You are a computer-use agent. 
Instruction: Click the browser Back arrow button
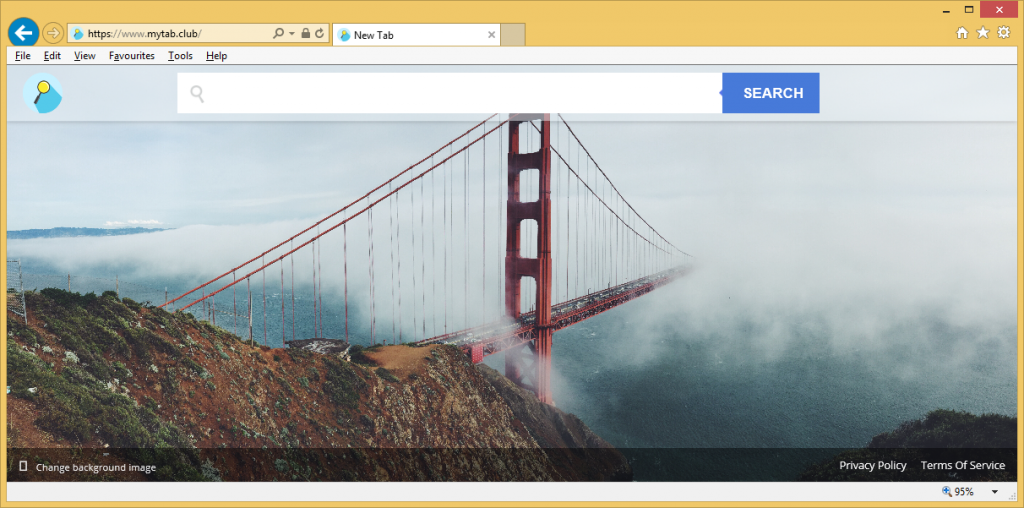coord(23,33)
